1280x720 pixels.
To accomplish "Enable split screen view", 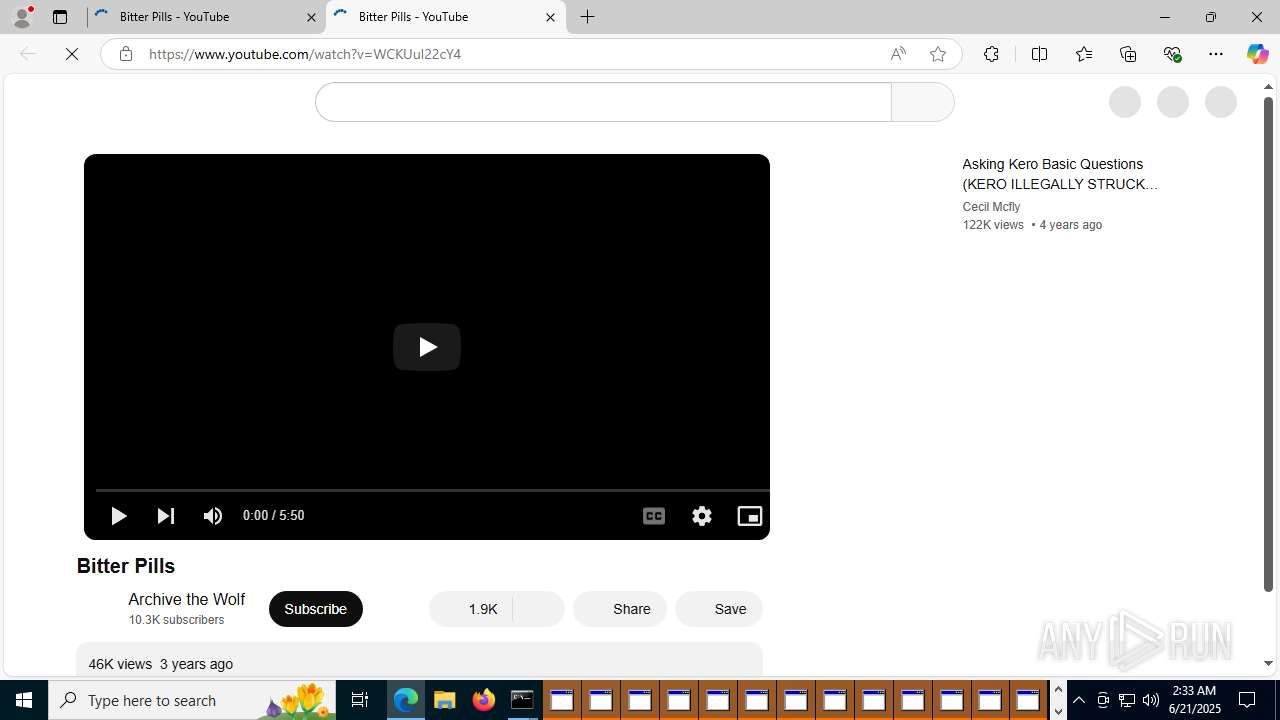I will click(1039, 54).
